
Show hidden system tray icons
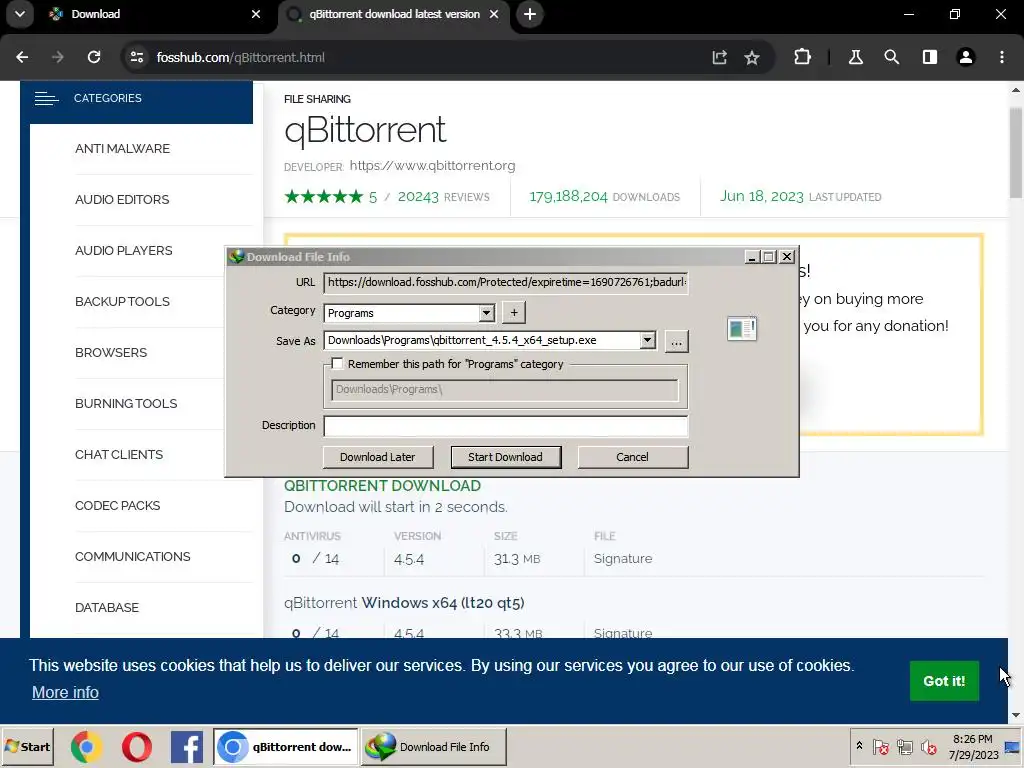[x=859, y=745]
